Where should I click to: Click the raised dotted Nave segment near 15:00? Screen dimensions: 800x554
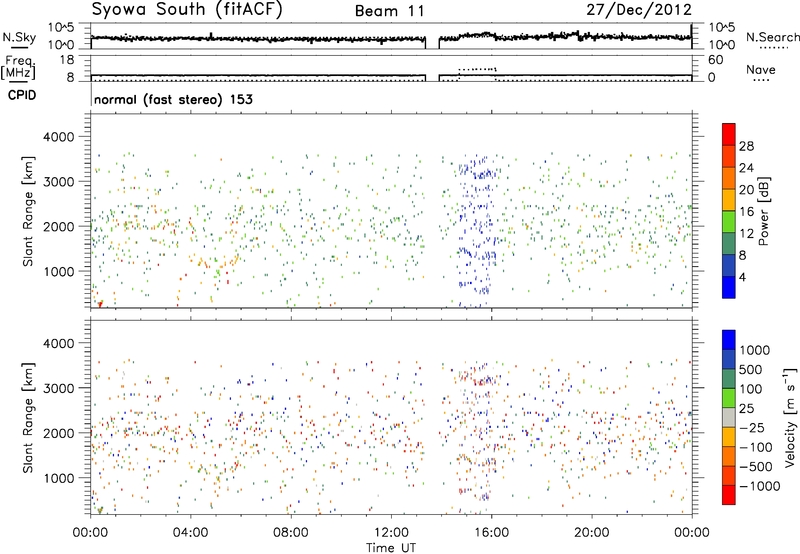(x=477, y=69)
